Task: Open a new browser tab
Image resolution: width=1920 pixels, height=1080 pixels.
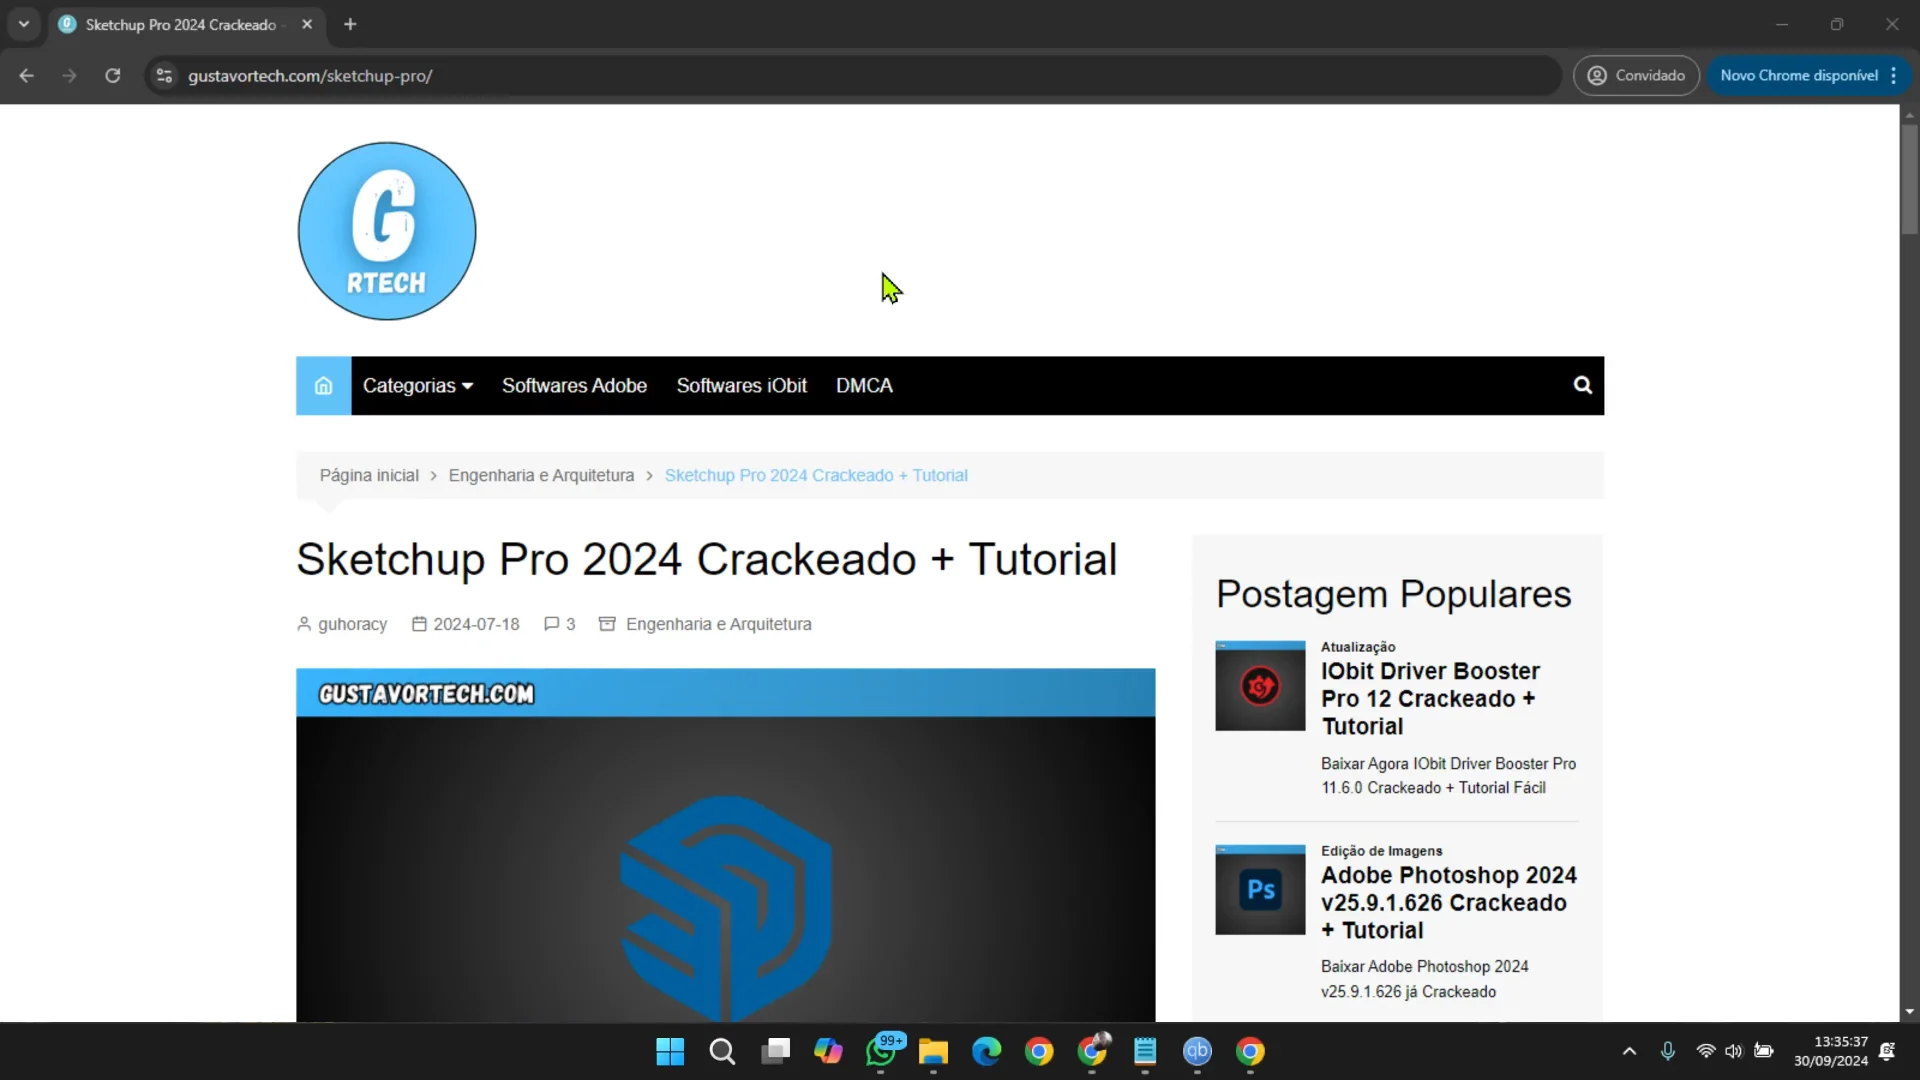Action: pos(350,24)
